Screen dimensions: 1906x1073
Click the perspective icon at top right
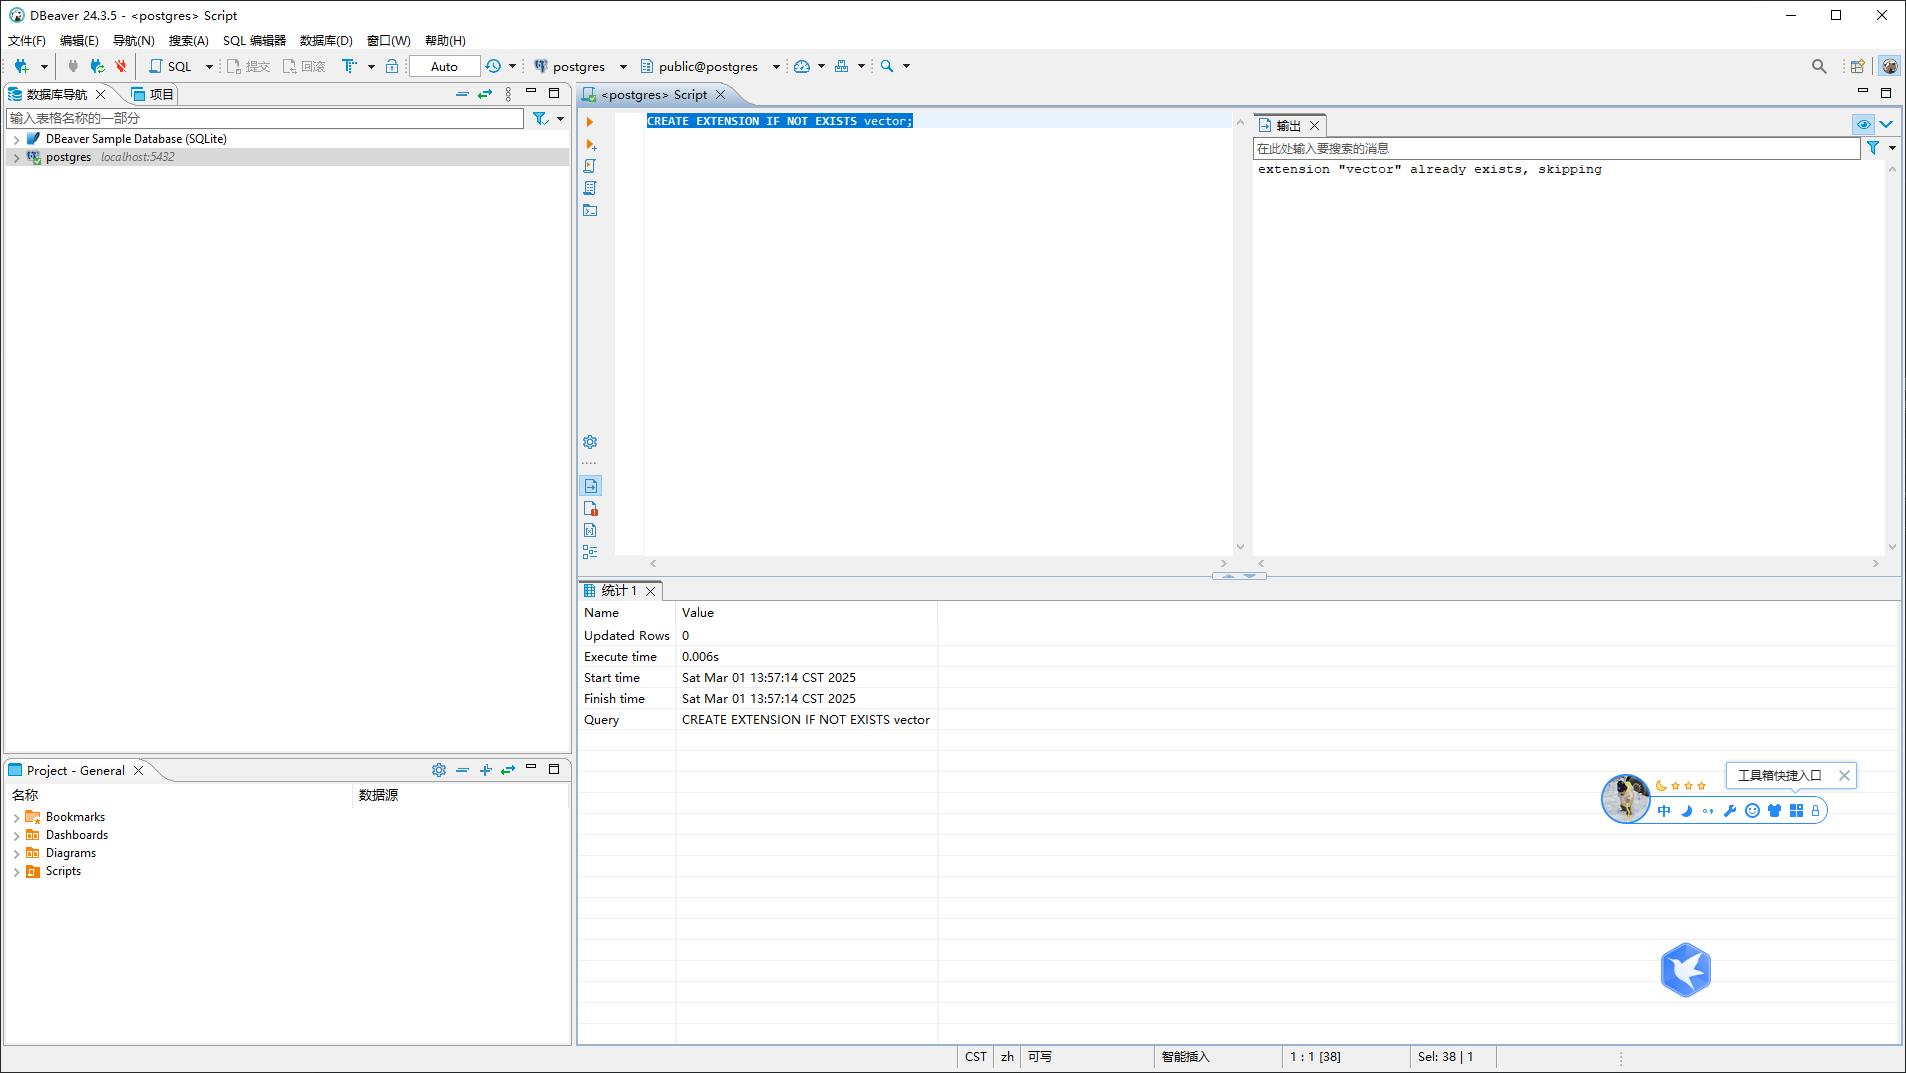pos(1857,66)
